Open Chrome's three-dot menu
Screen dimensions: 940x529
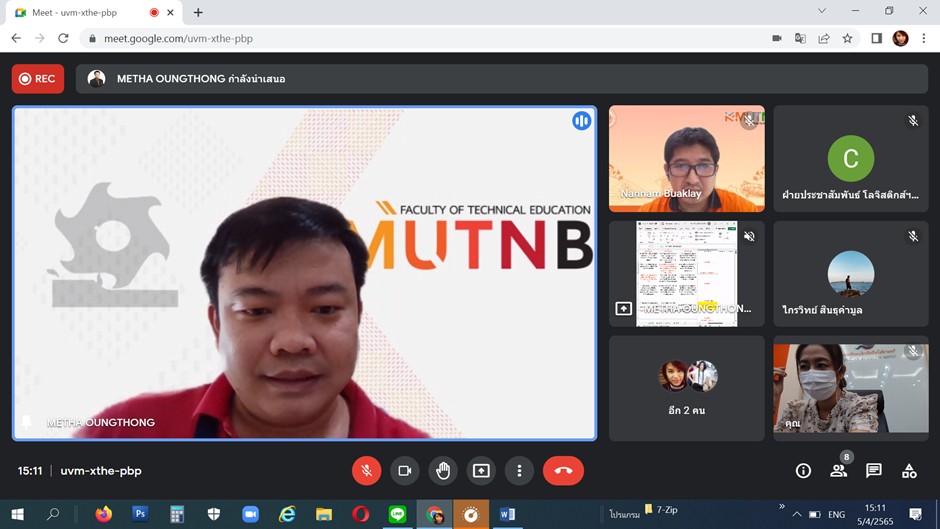[924, 39]
